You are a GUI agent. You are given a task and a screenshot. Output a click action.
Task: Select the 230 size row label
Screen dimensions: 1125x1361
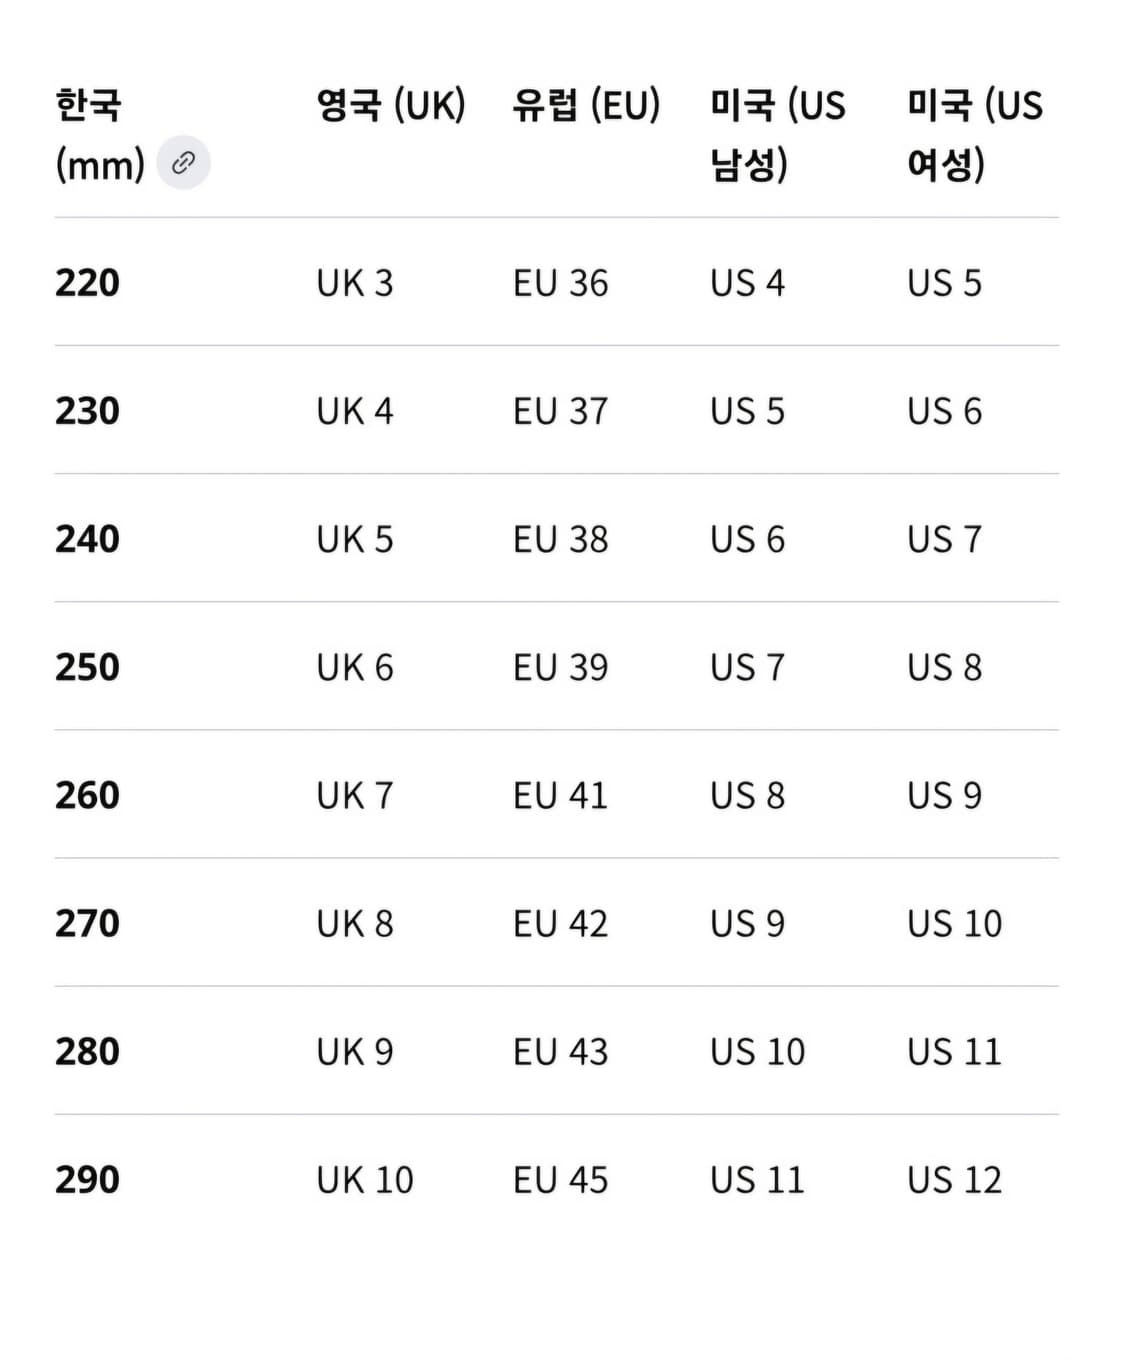tap(87, 411)
